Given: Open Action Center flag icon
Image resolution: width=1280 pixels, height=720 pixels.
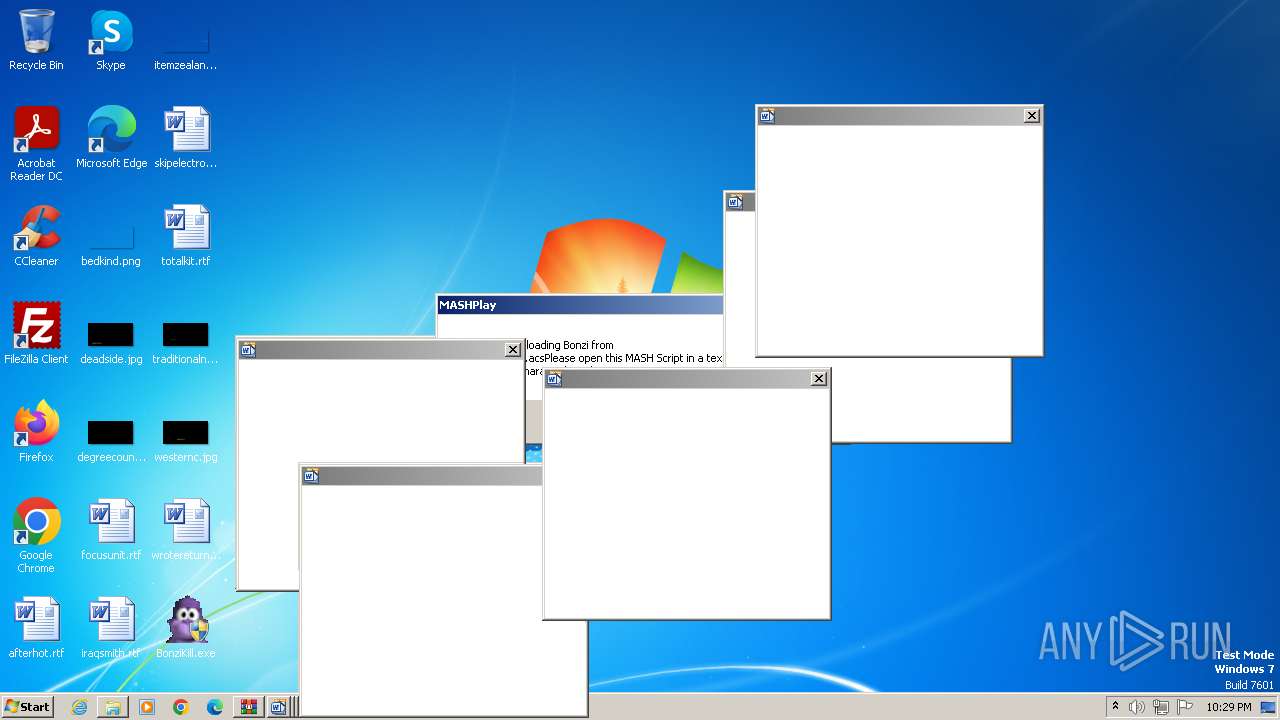Looking at the screenshot, I should pos(1185,707).
